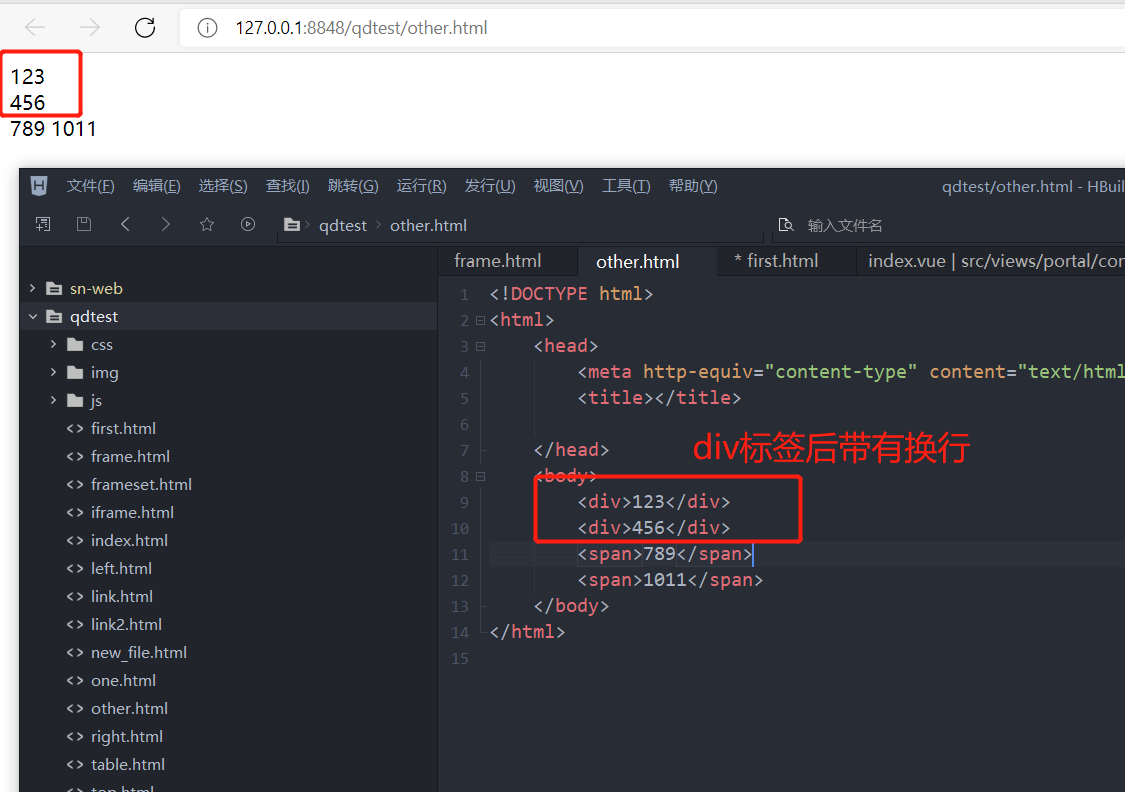Fold the html tag on line 2

tap(481, 321)
